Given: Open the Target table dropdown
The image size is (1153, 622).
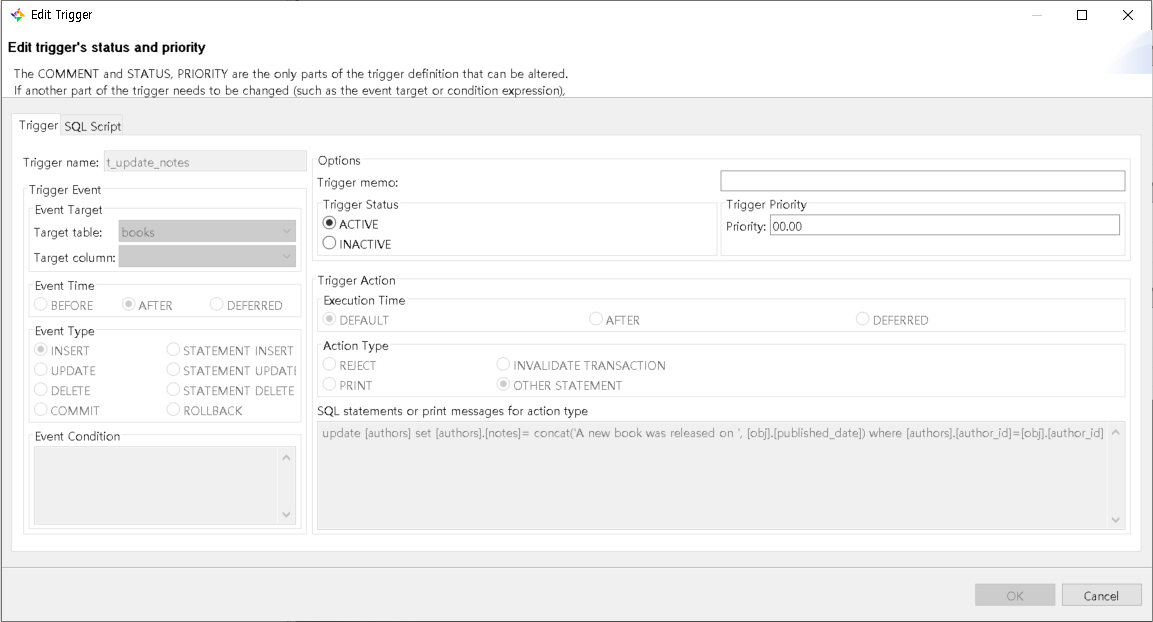Looking at the screenshot, I should click(x=207, y=232).
